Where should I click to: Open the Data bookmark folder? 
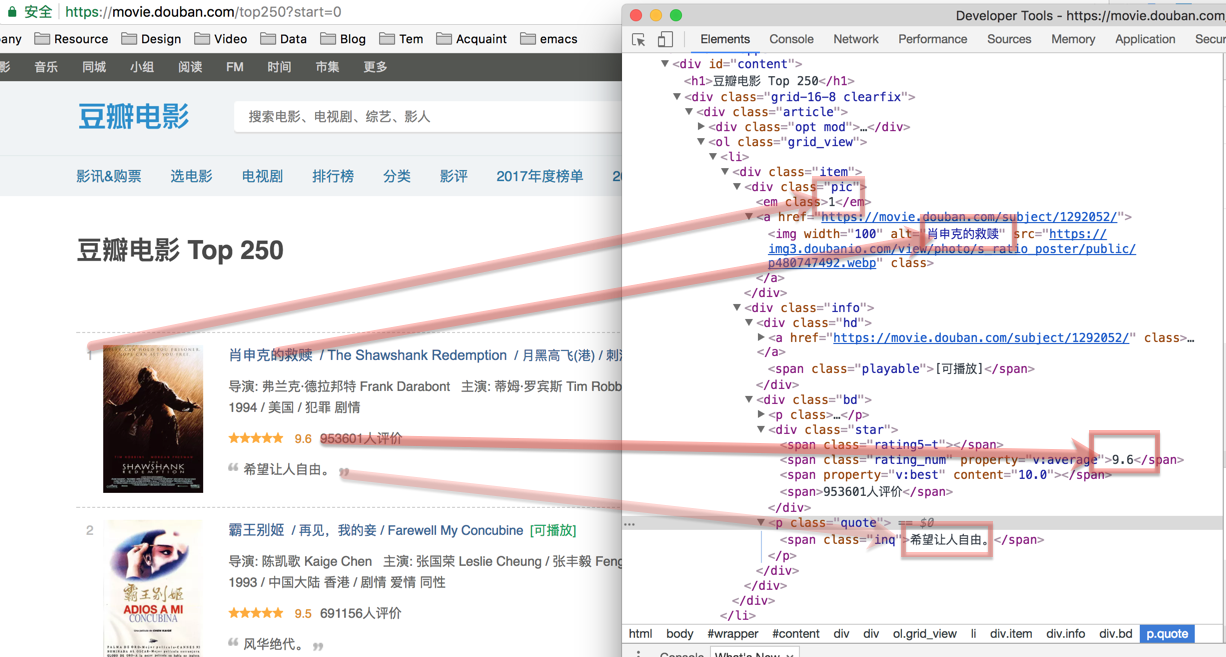point(284,39)
